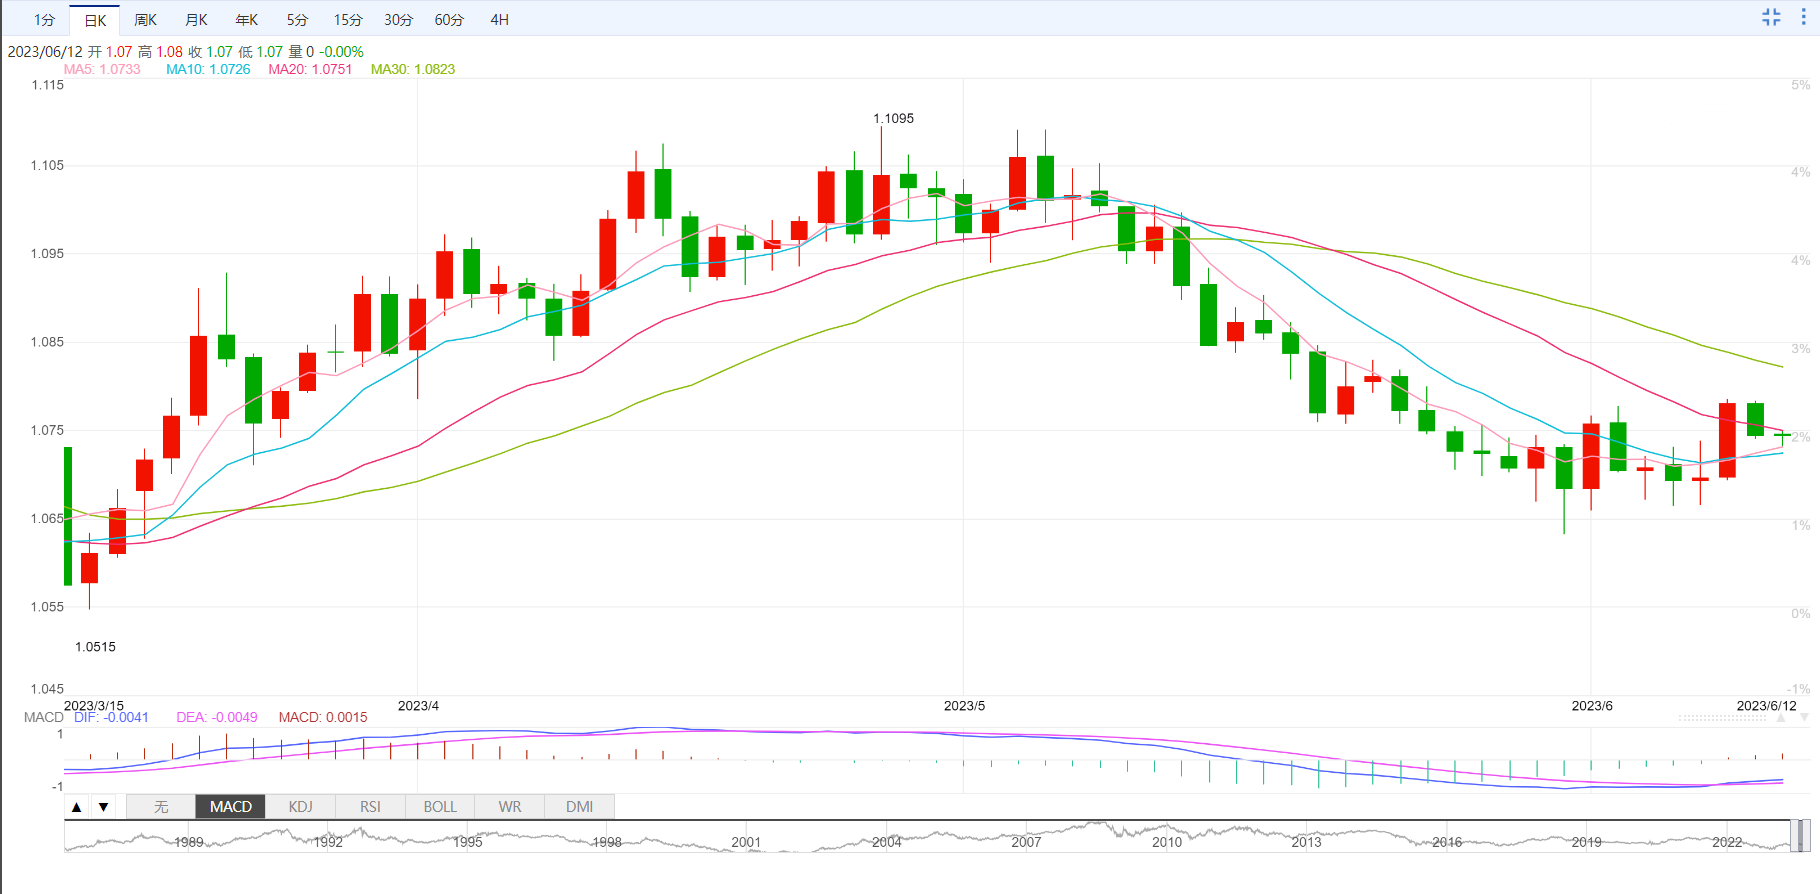Image resolution: width=1820 pixels, height=894 pixels.
Task: Switch to the 1分 timeframe tab
Action: [44, 20]
